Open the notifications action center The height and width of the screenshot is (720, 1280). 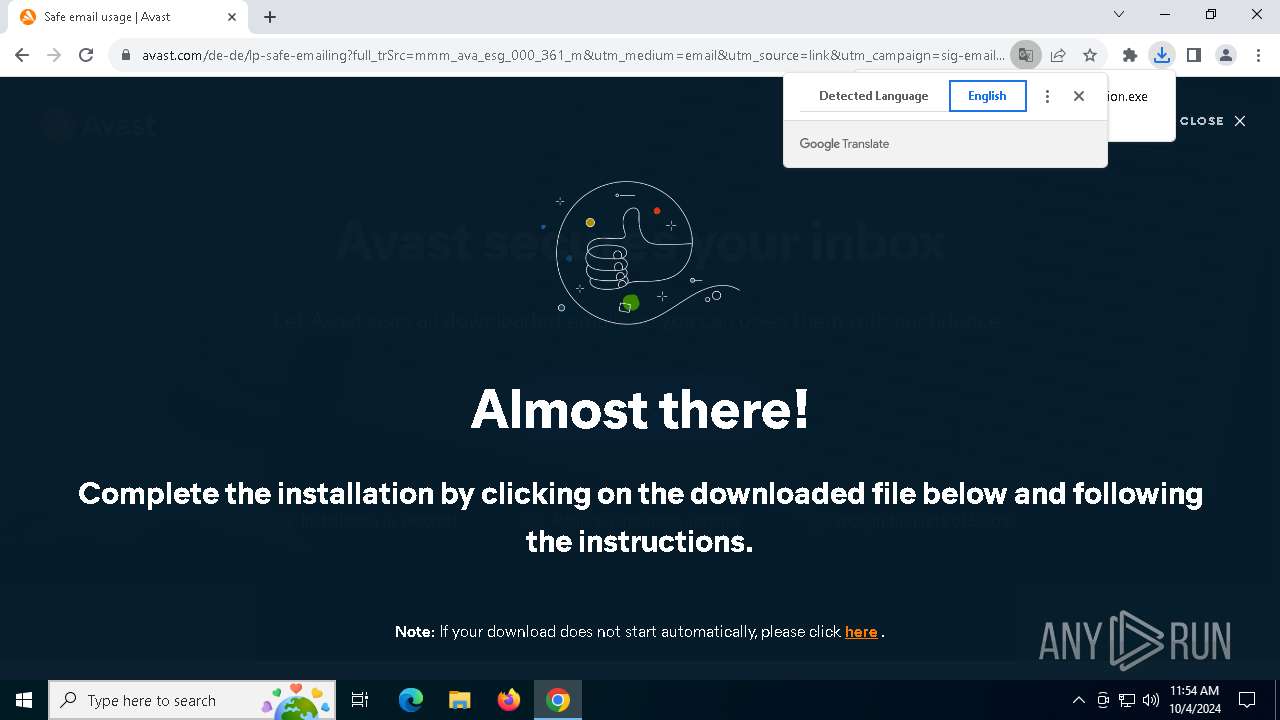coord(1247,700)
